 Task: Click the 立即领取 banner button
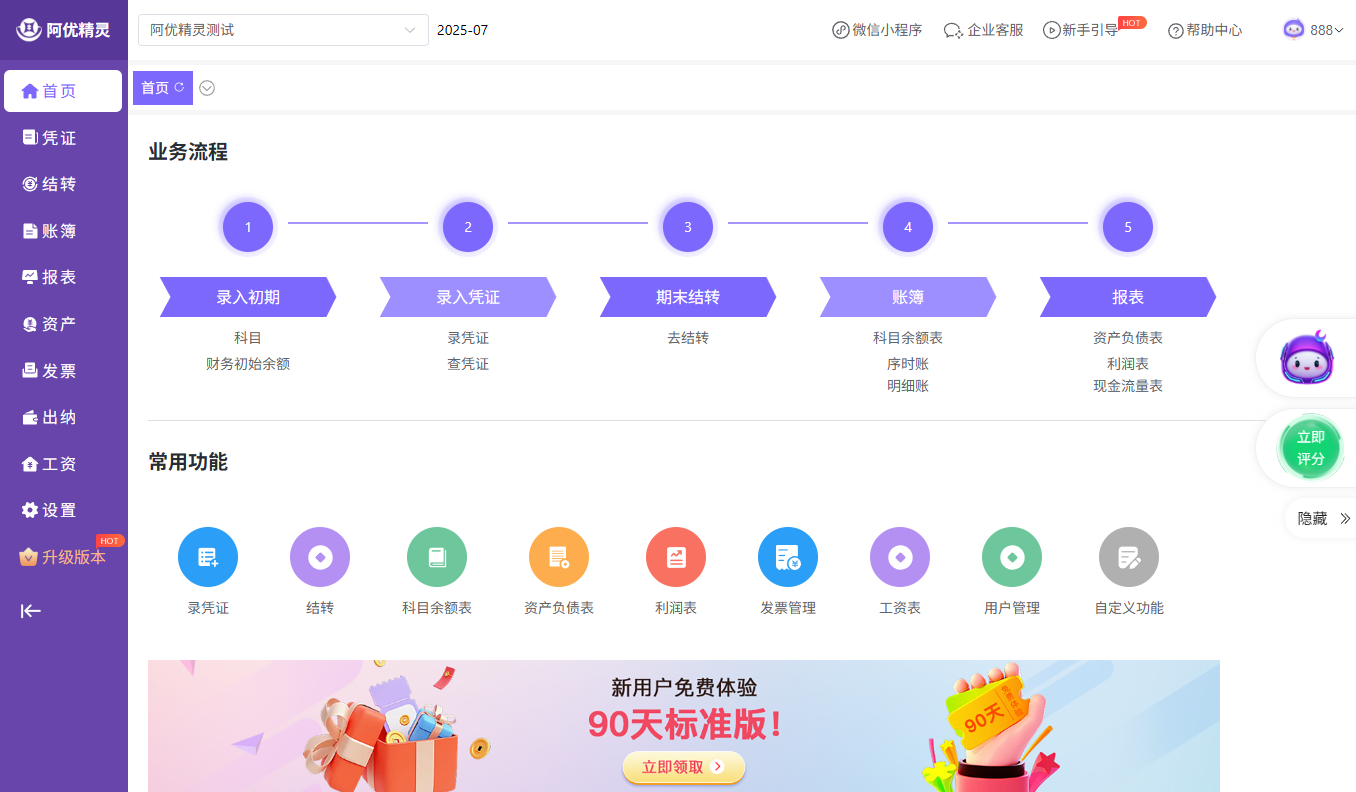[x=684, y=767]
